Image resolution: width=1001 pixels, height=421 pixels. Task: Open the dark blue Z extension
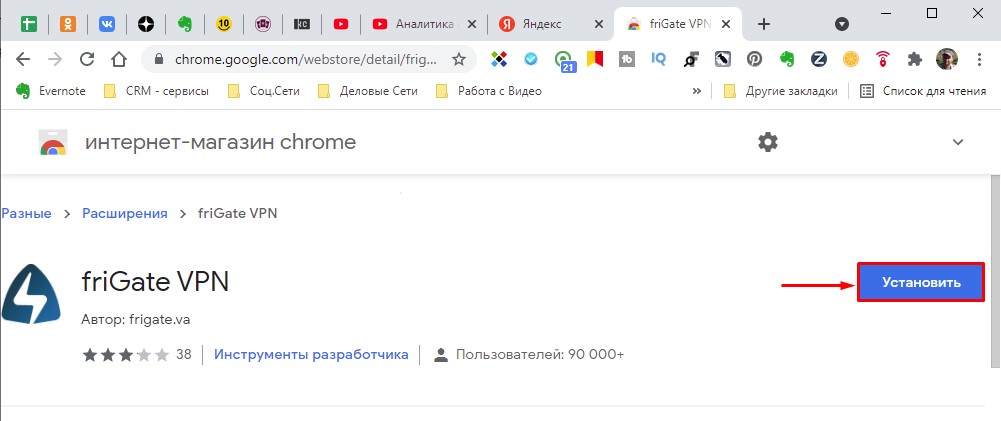click(x=819, y=59)
